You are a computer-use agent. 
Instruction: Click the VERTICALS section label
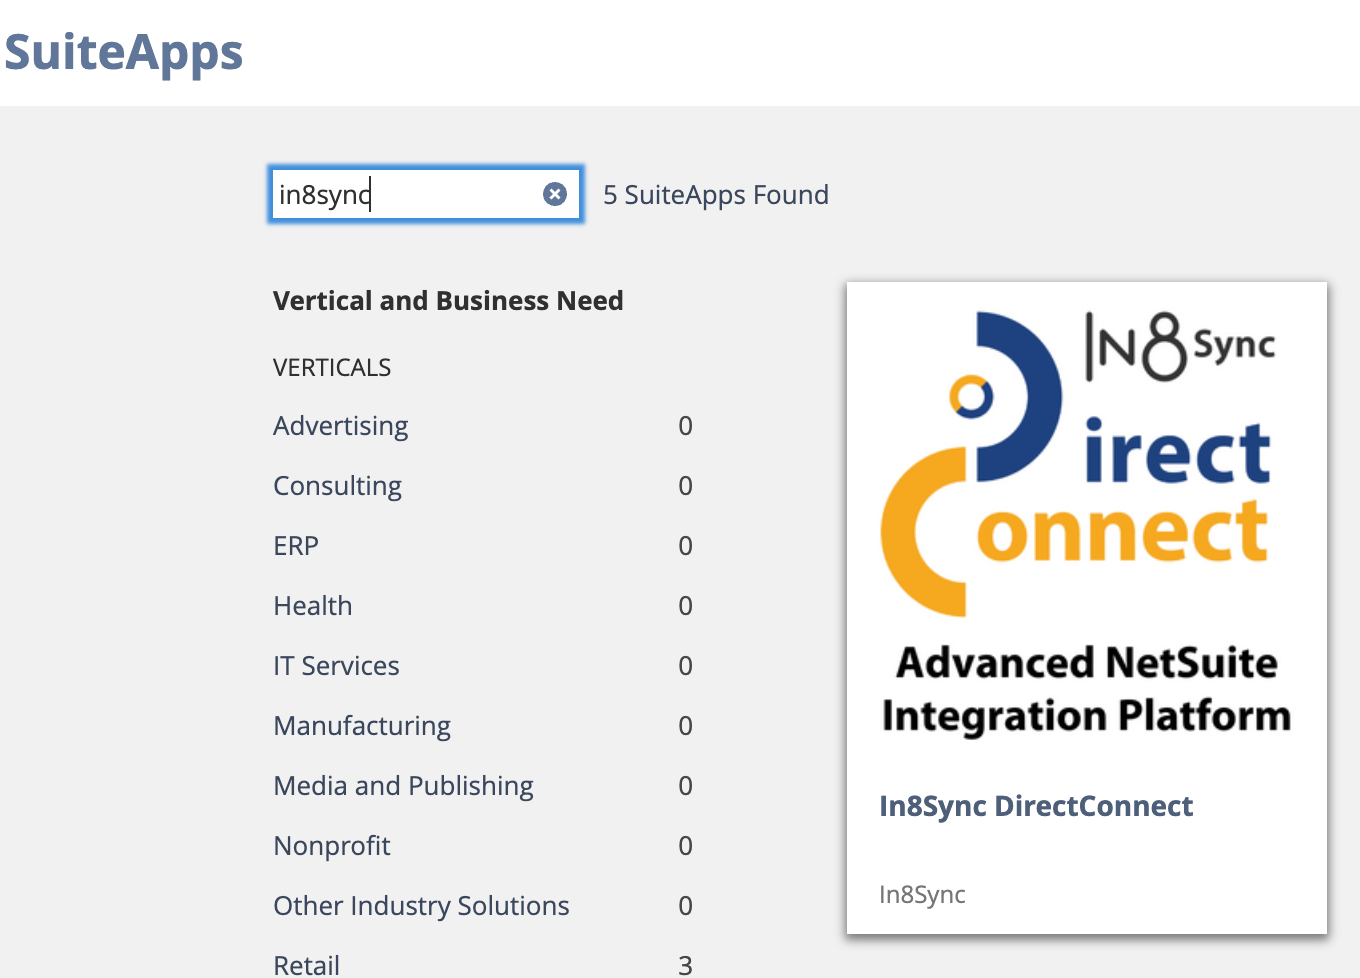332,368
